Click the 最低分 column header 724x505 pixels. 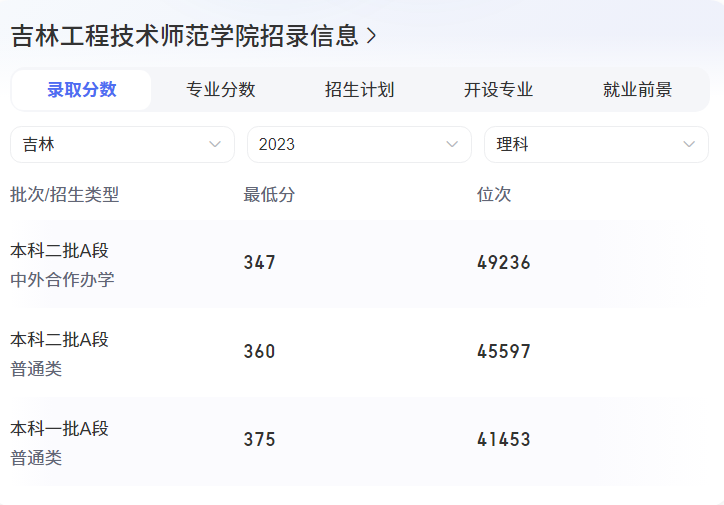[269, 194]
